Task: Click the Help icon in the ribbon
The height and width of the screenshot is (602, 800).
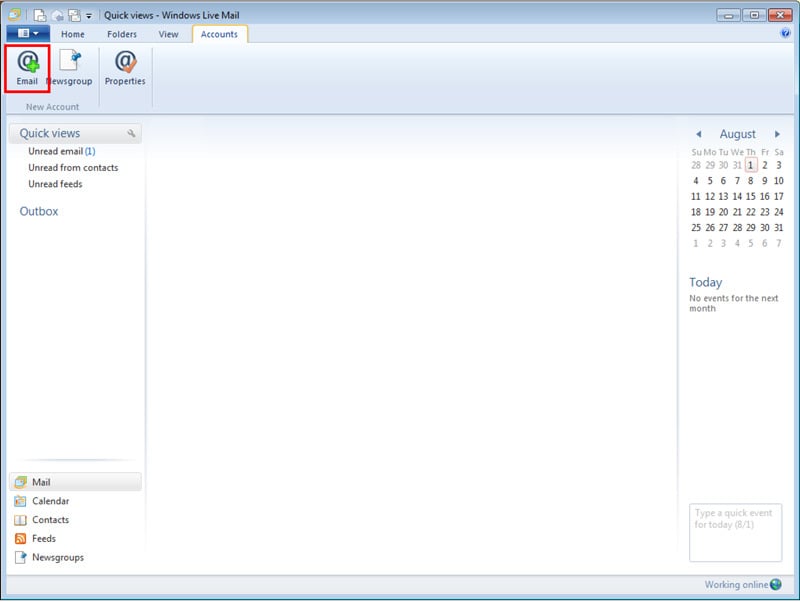Action: tap(785, 33)
